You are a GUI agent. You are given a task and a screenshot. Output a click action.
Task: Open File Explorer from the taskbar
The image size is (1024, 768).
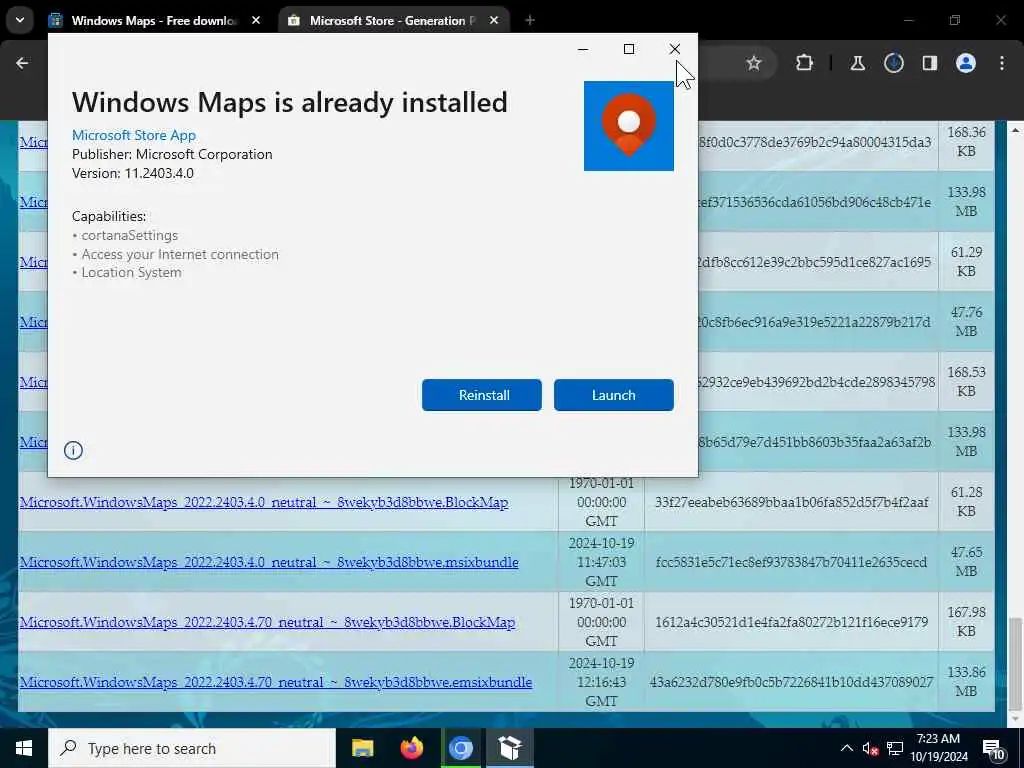coord(362,748)
